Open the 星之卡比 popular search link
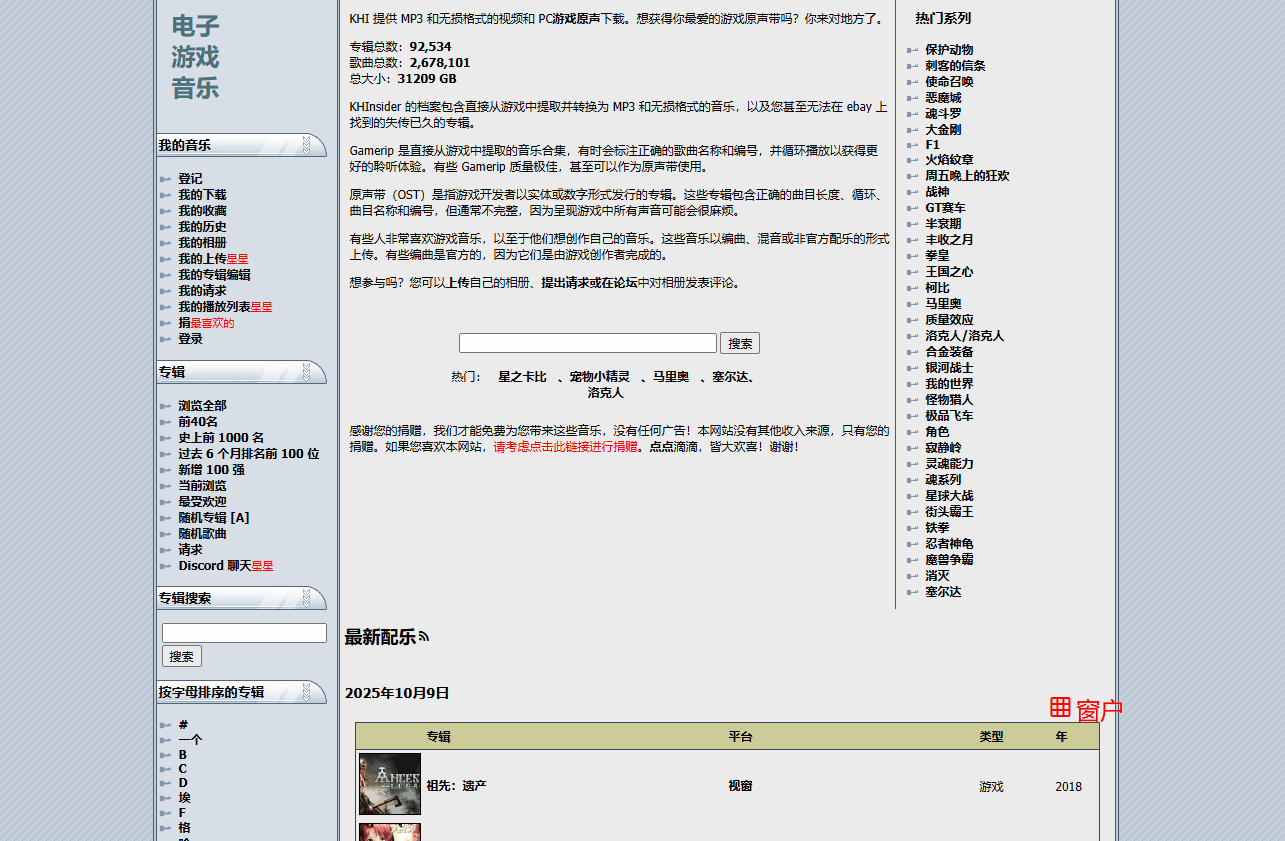1285x841 pixels. tap(522, 377)
